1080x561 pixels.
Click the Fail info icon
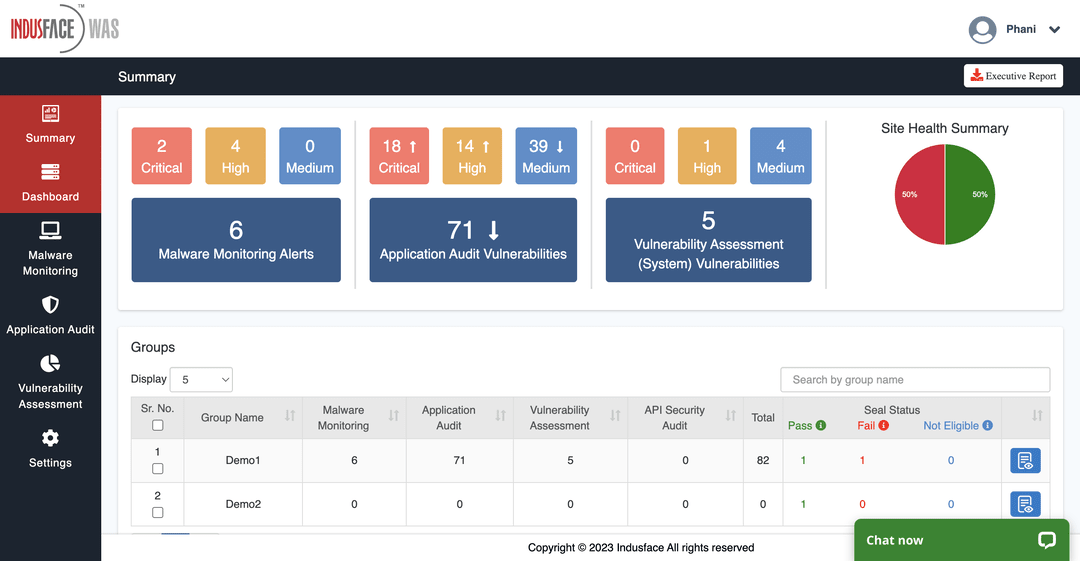click(884, 425)
